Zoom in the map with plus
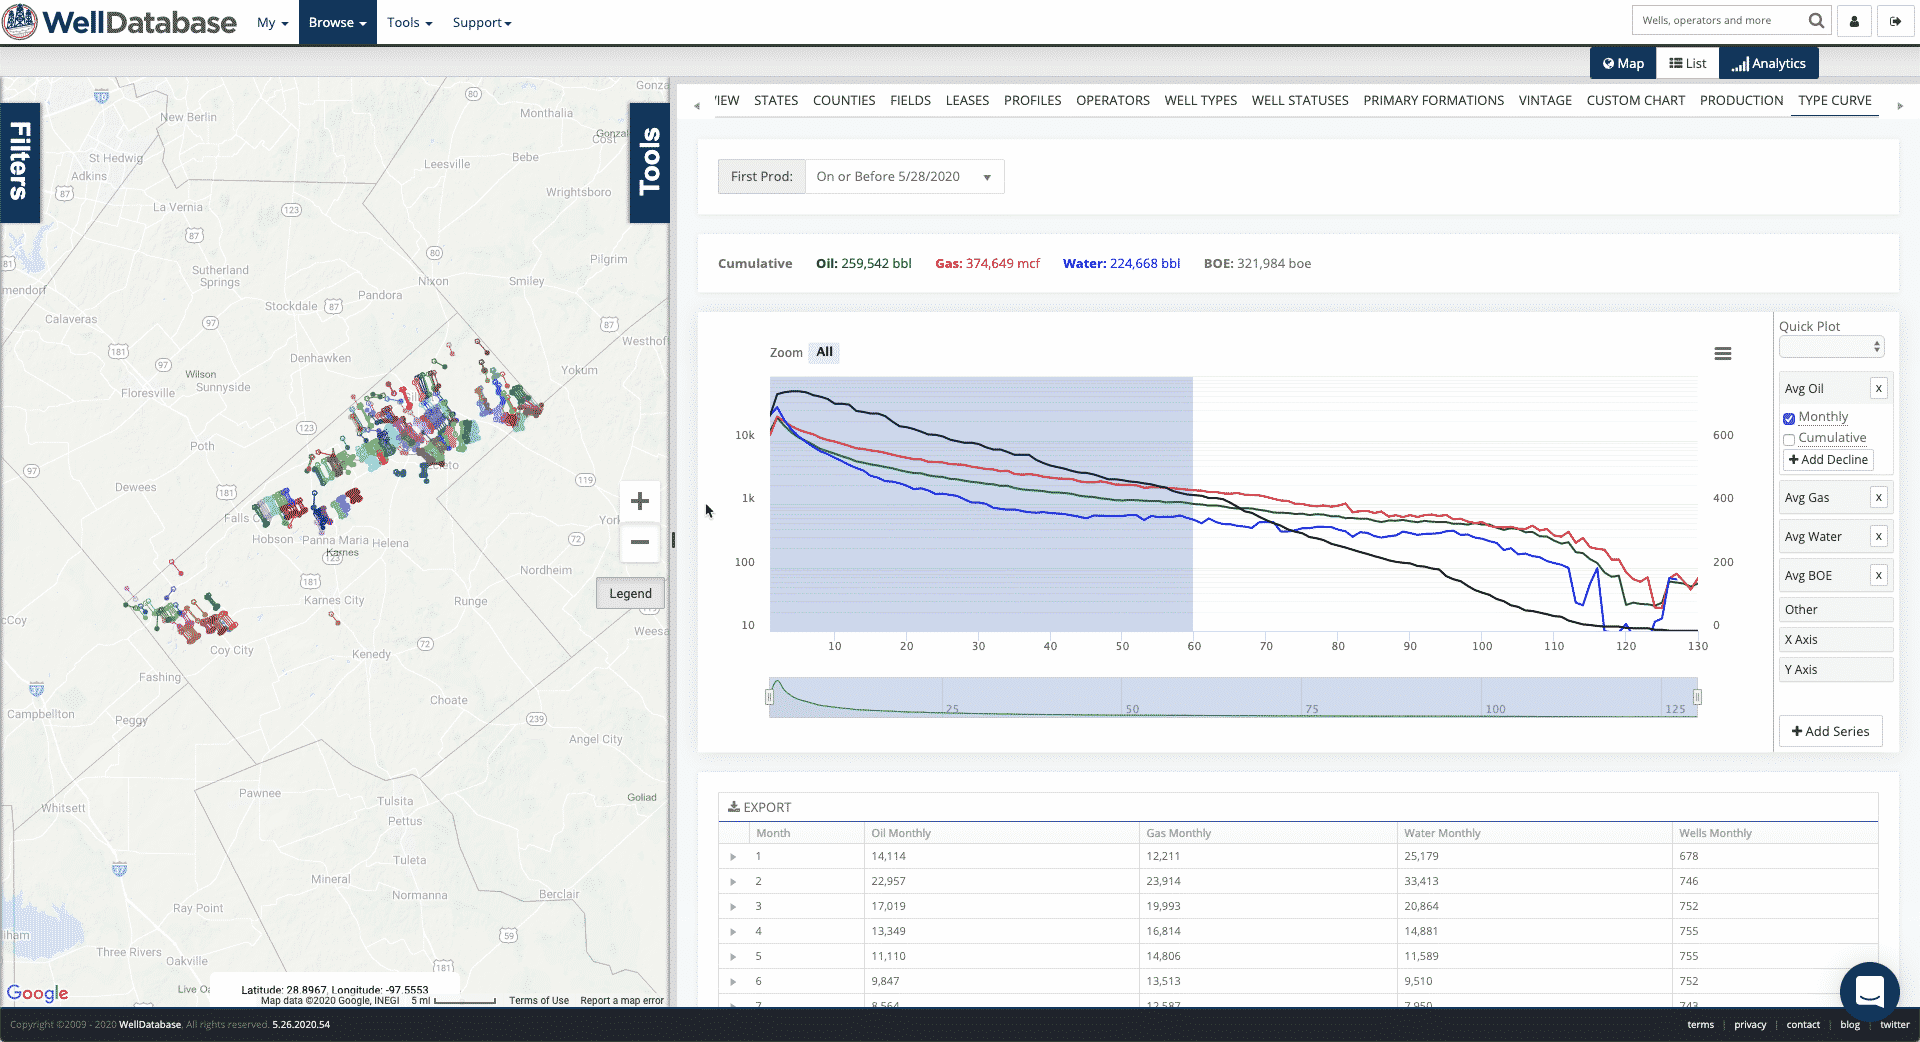 pyautogui.click(x=640, y=501)
